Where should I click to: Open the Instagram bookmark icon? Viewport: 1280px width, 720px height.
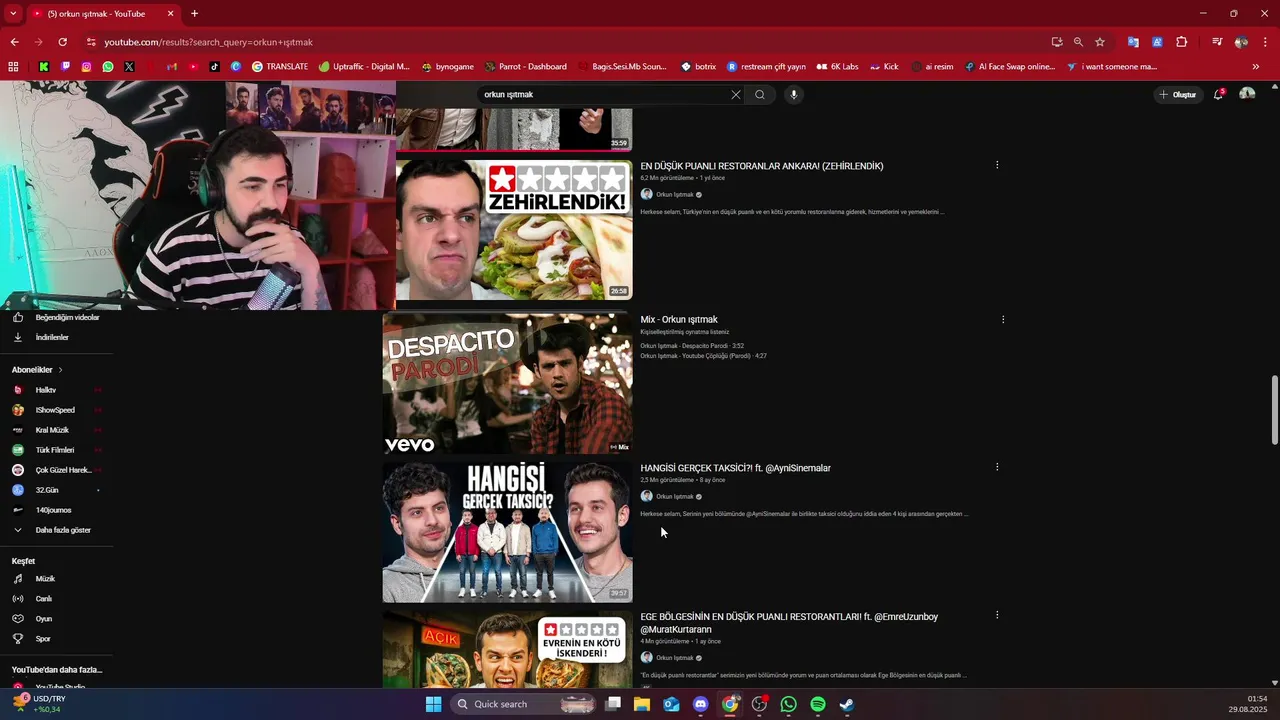(x=87, y=67)
